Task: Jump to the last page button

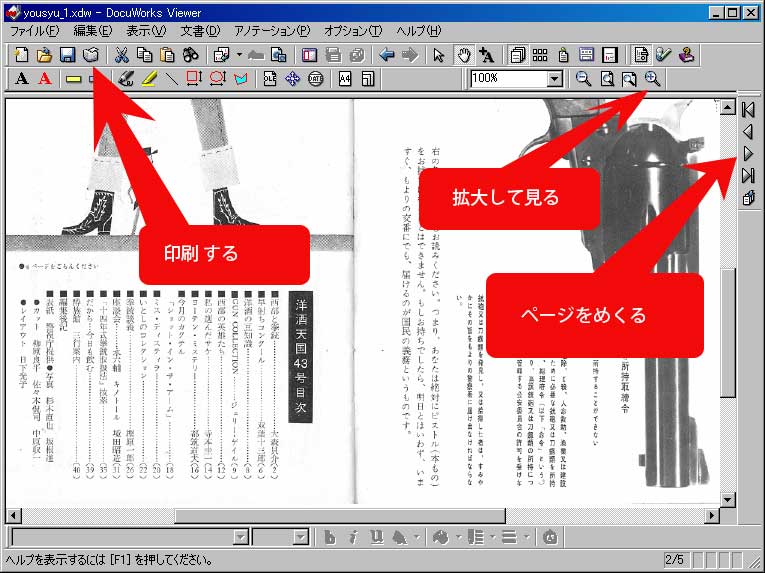Action: point(748,176)
